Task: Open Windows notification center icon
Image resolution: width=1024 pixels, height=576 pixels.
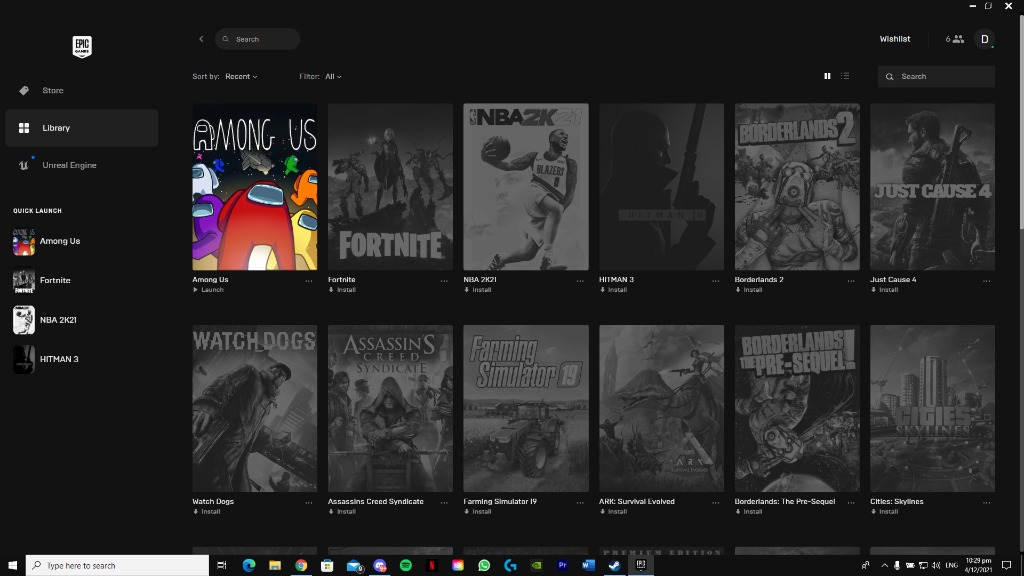Action: point(1006,566)
